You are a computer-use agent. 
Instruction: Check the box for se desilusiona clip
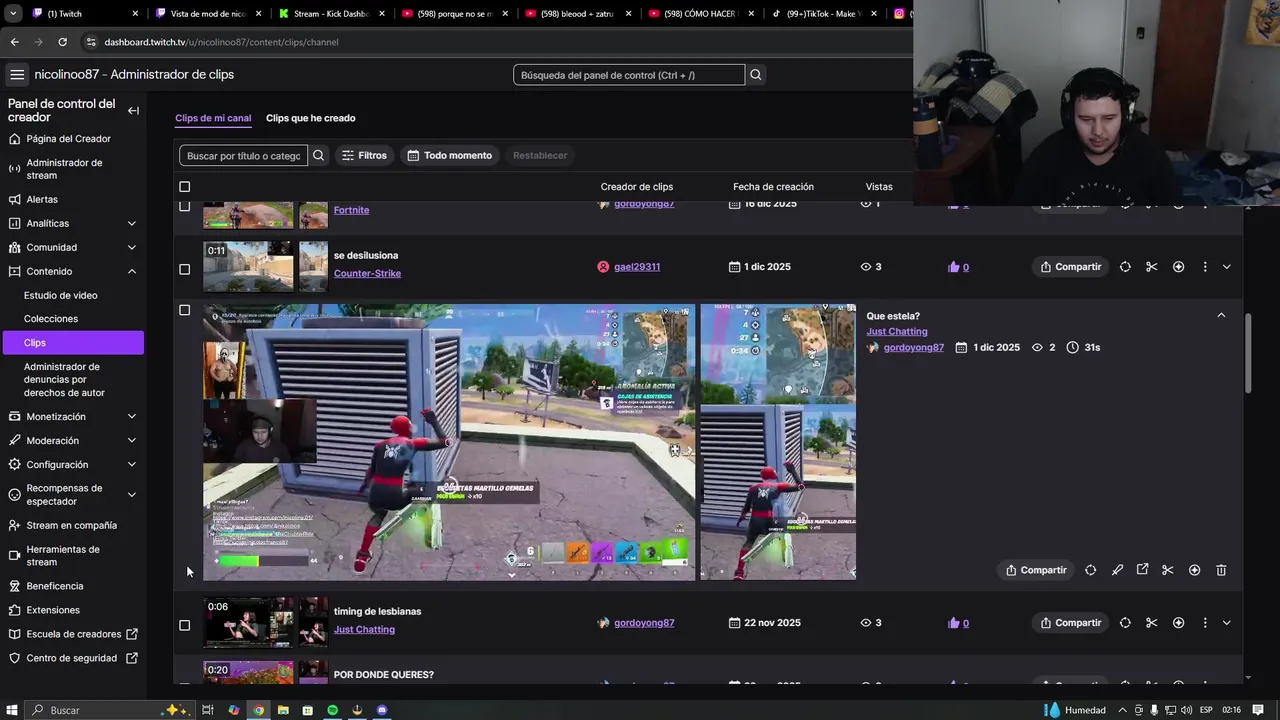point(184,269)
